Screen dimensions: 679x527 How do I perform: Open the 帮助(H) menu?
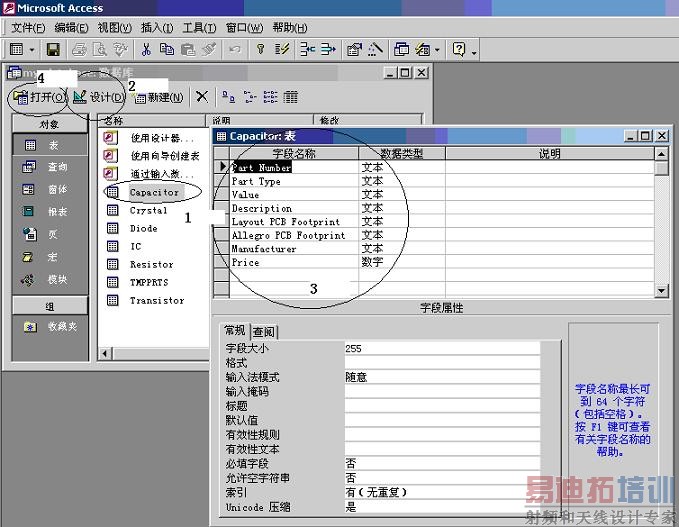pos(290,28)
